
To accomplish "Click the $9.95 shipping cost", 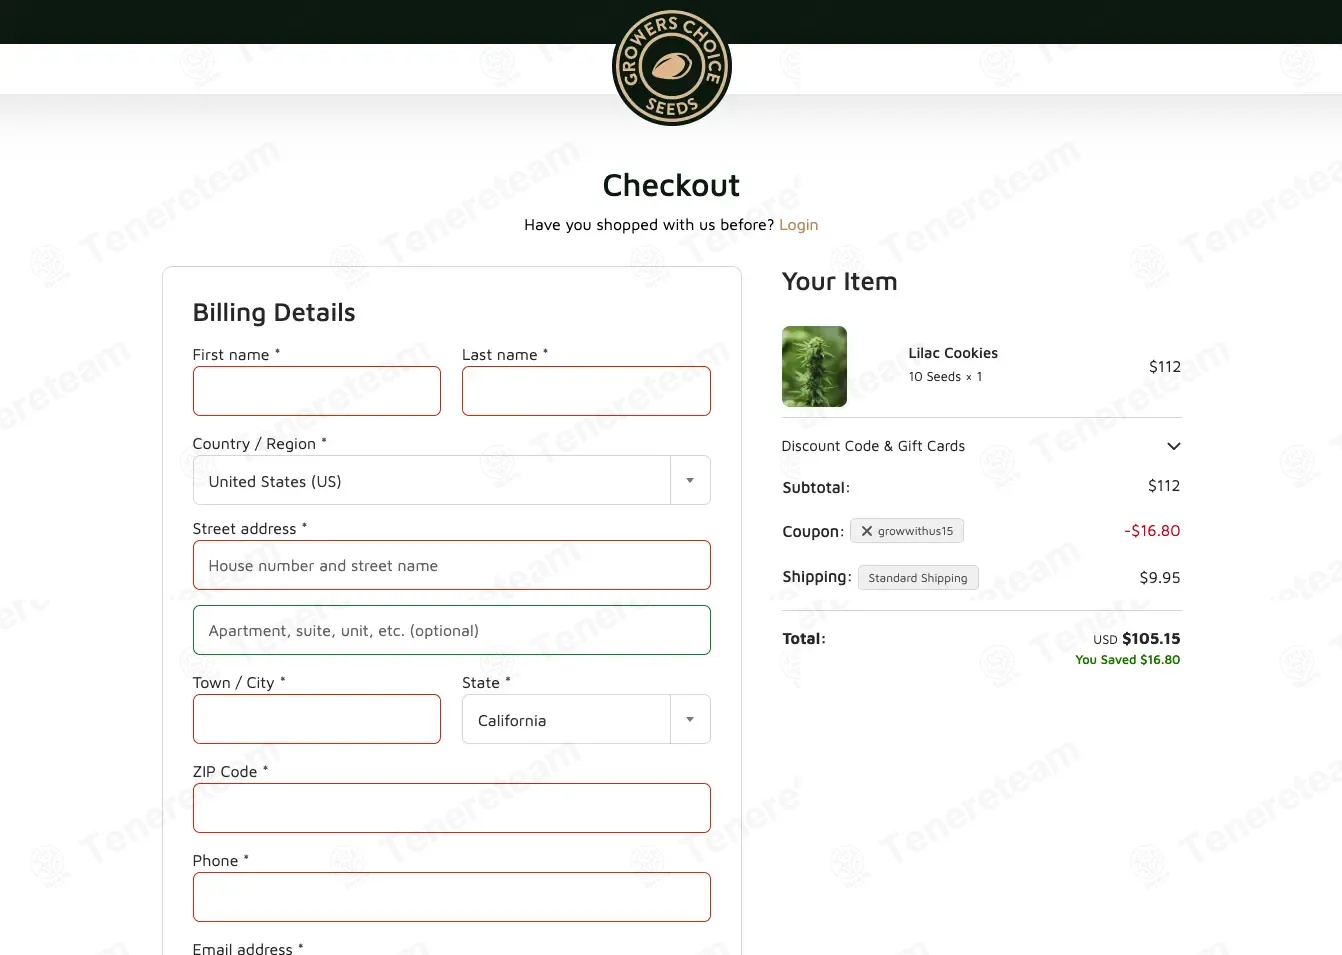I will [1160, 578].
